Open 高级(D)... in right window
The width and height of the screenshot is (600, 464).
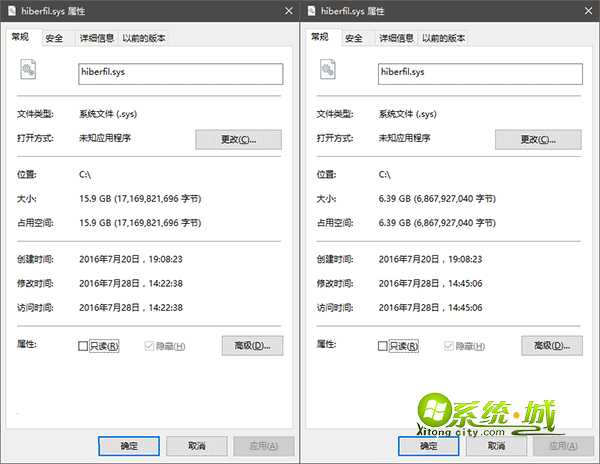552,346
